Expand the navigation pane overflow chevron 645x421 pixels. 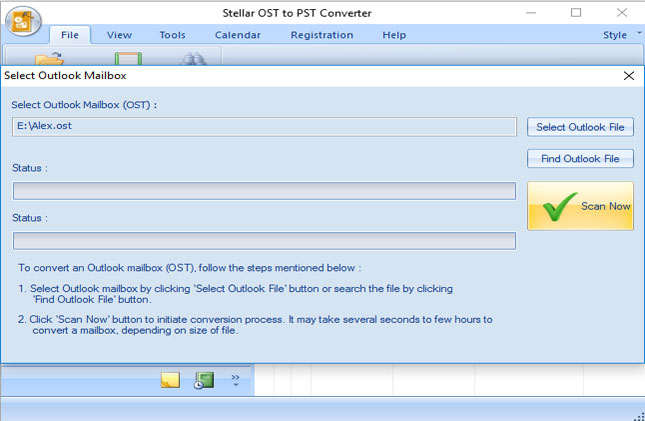[236, 380]
